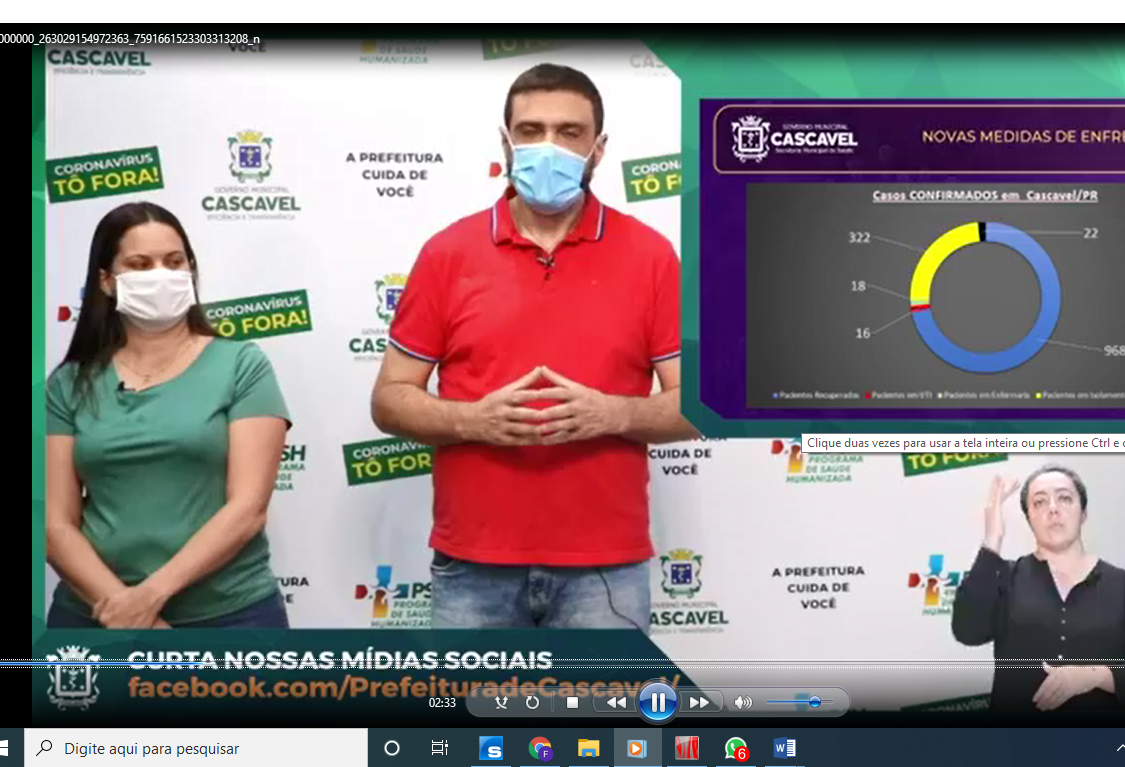Click the fast forward (next) button
The height and width of the screenshot is (767, 1125).
[x=699, y=702]
